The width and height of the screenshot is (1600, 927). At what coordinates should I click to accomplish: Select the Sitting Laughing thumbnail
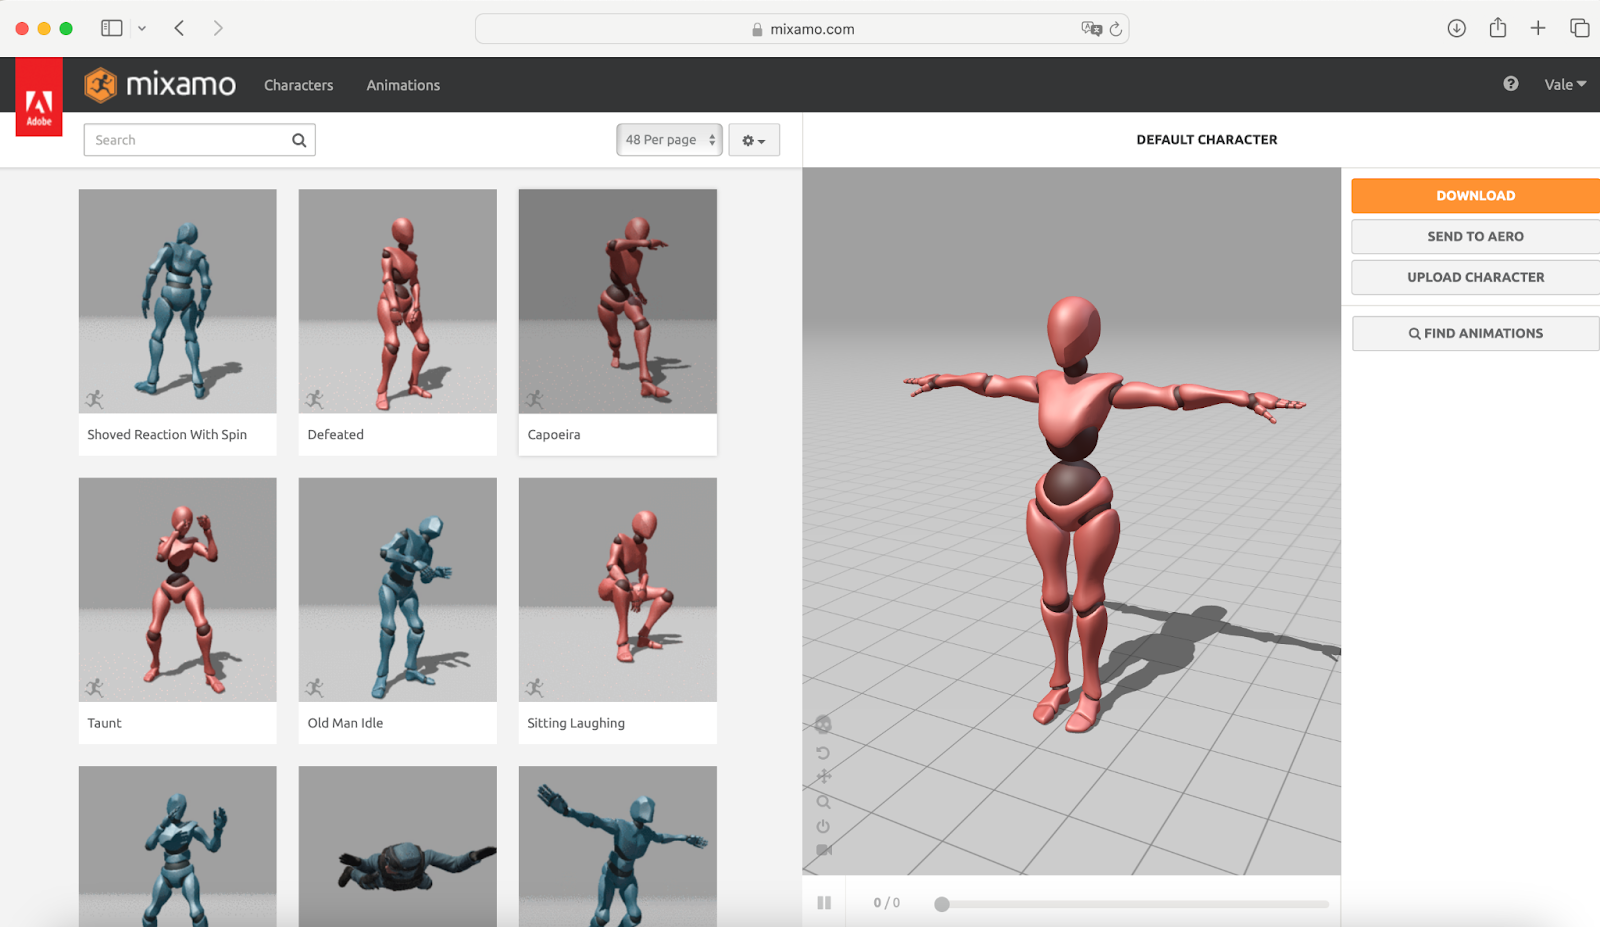pos(618,589)
